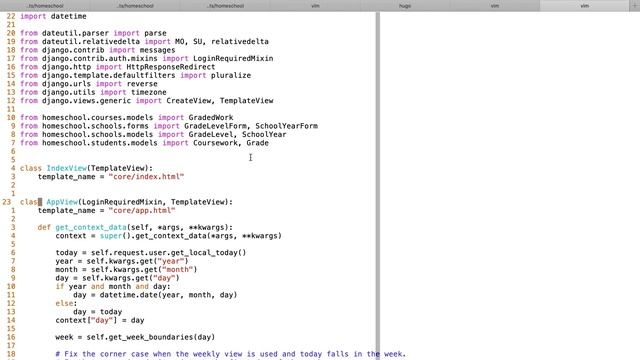This screenshot has width=640, height=360.
Task: Click the 'day = today' assignment line
Action: (x=98, y=312)
